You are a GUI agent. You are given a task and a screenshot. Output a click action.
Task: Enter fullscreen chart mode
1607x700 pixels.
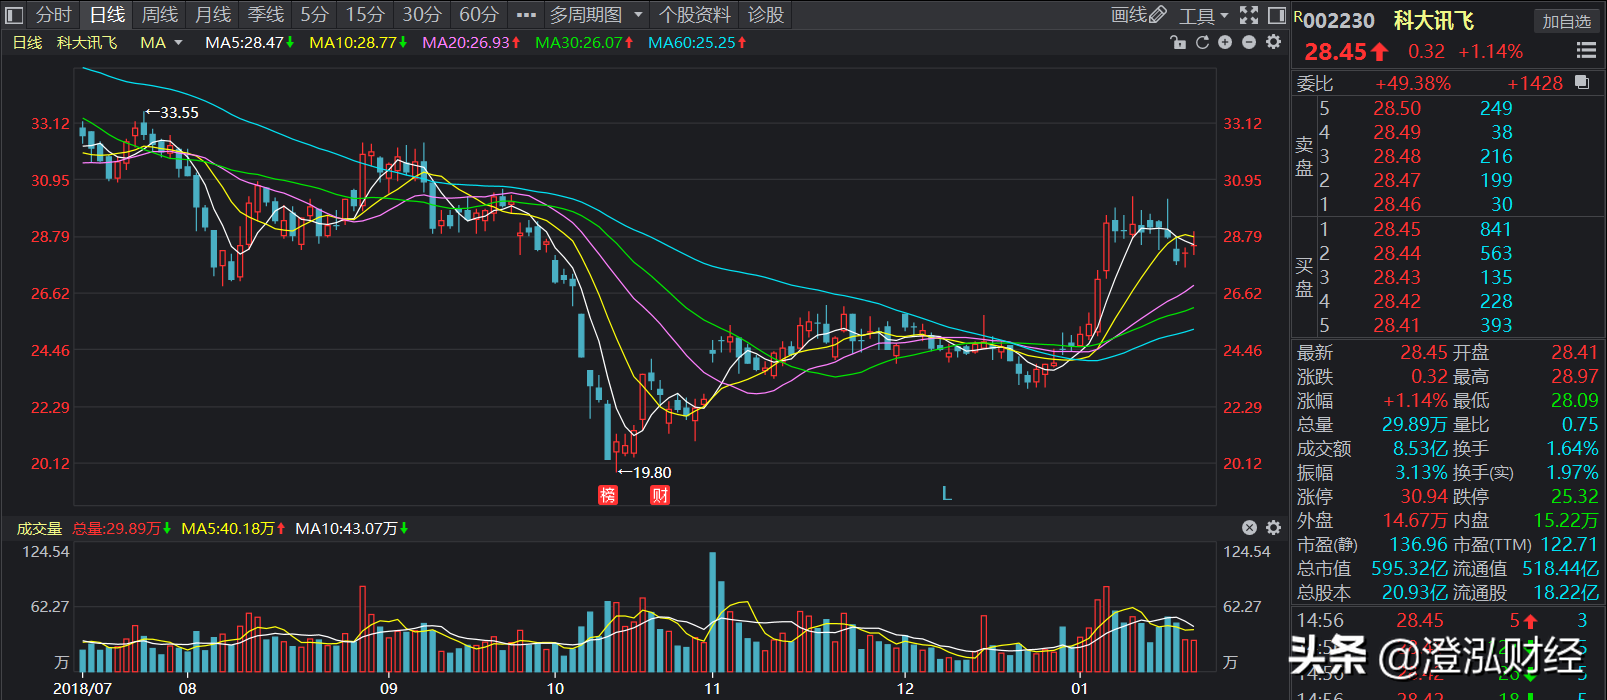coord(1249,15)
